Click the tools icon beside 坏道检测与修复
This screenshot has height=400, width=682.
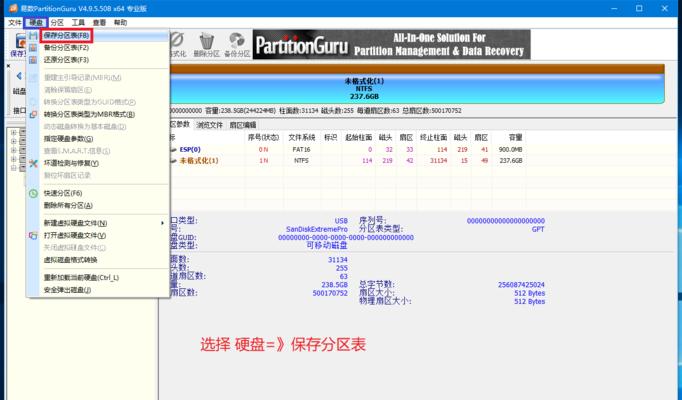(x=33, y=163)
